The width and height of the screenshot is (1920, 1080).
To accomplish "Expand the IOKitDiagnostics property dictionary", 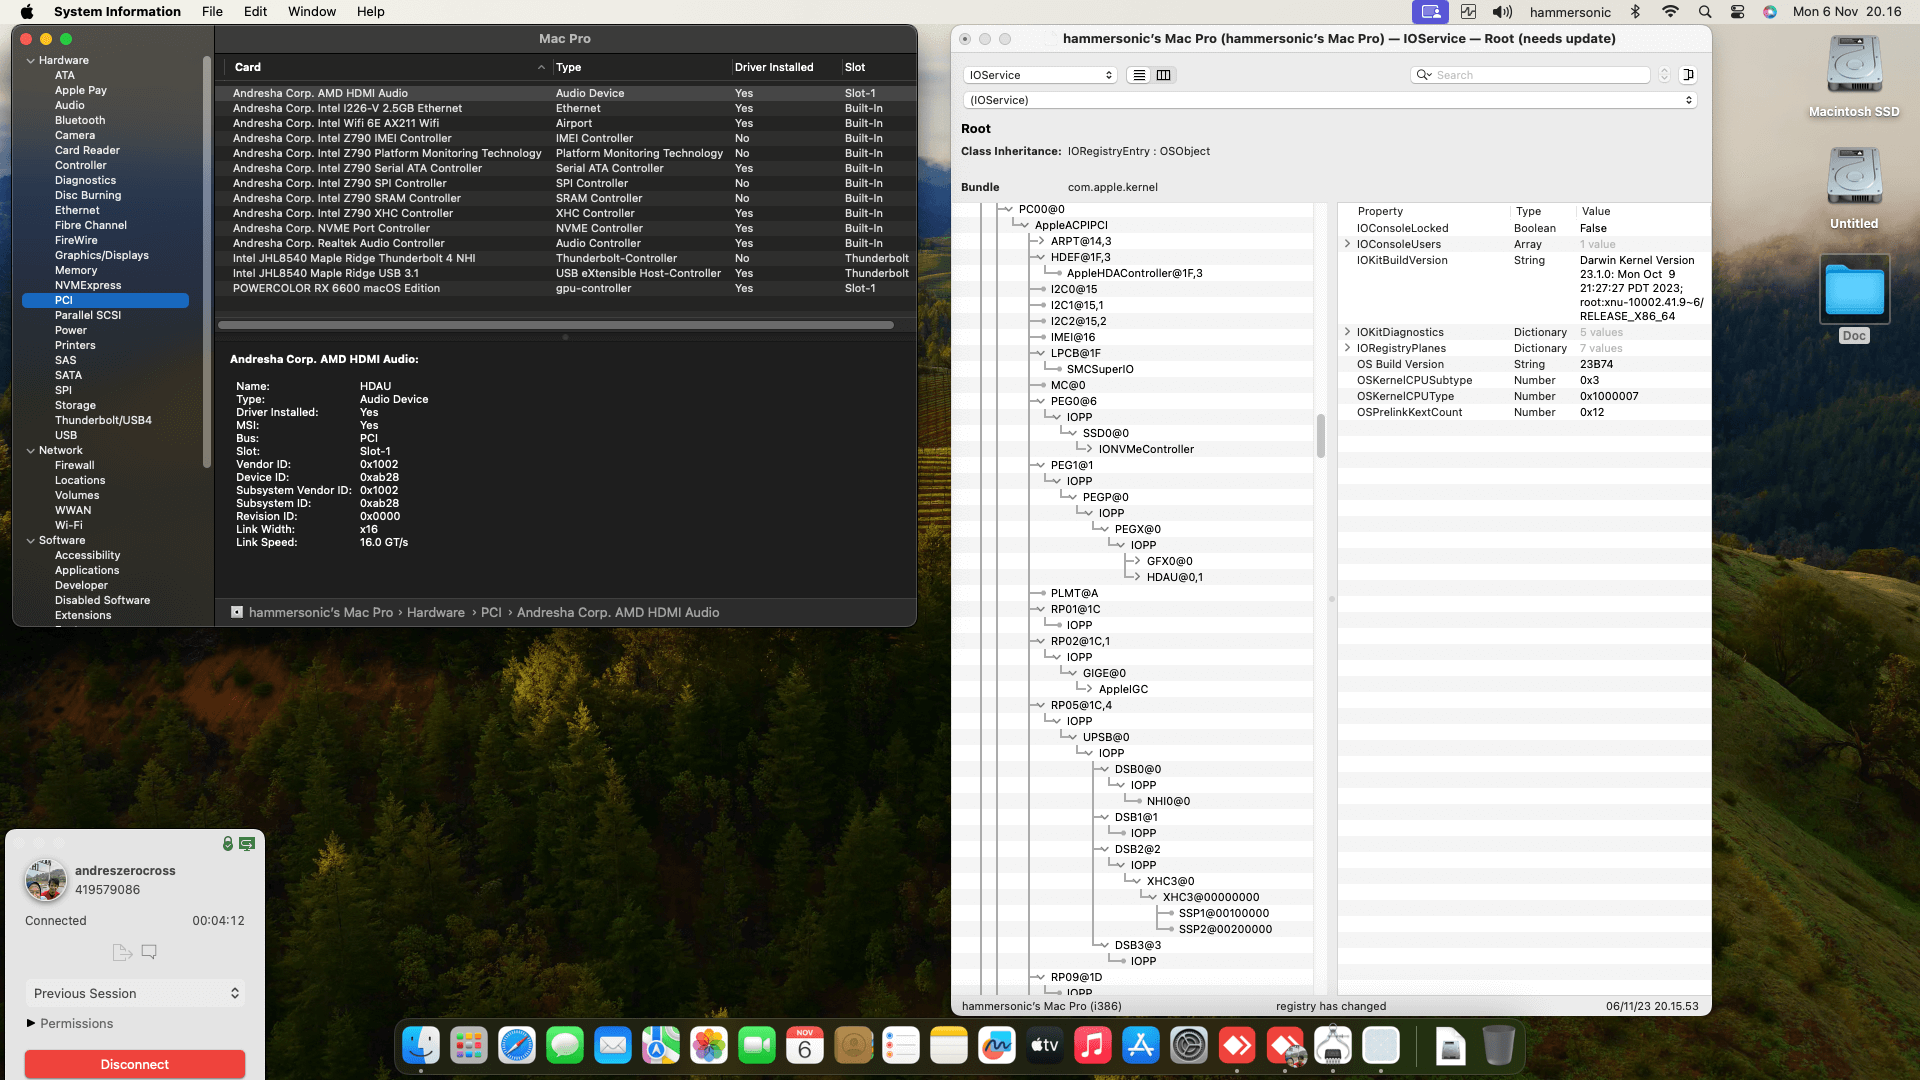I will (1347, 332).
